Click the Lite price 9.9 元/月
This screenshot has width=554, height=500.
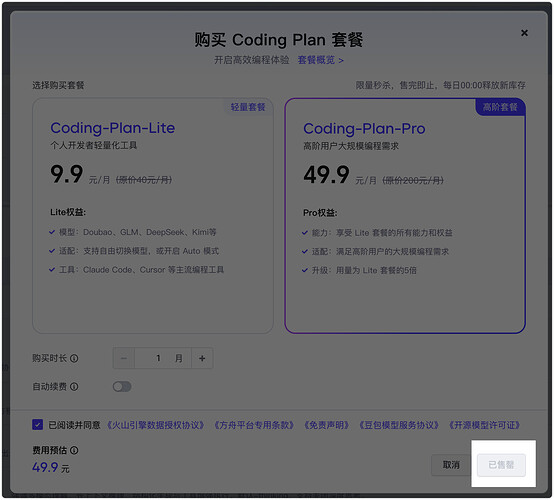(x=80, y=174)
